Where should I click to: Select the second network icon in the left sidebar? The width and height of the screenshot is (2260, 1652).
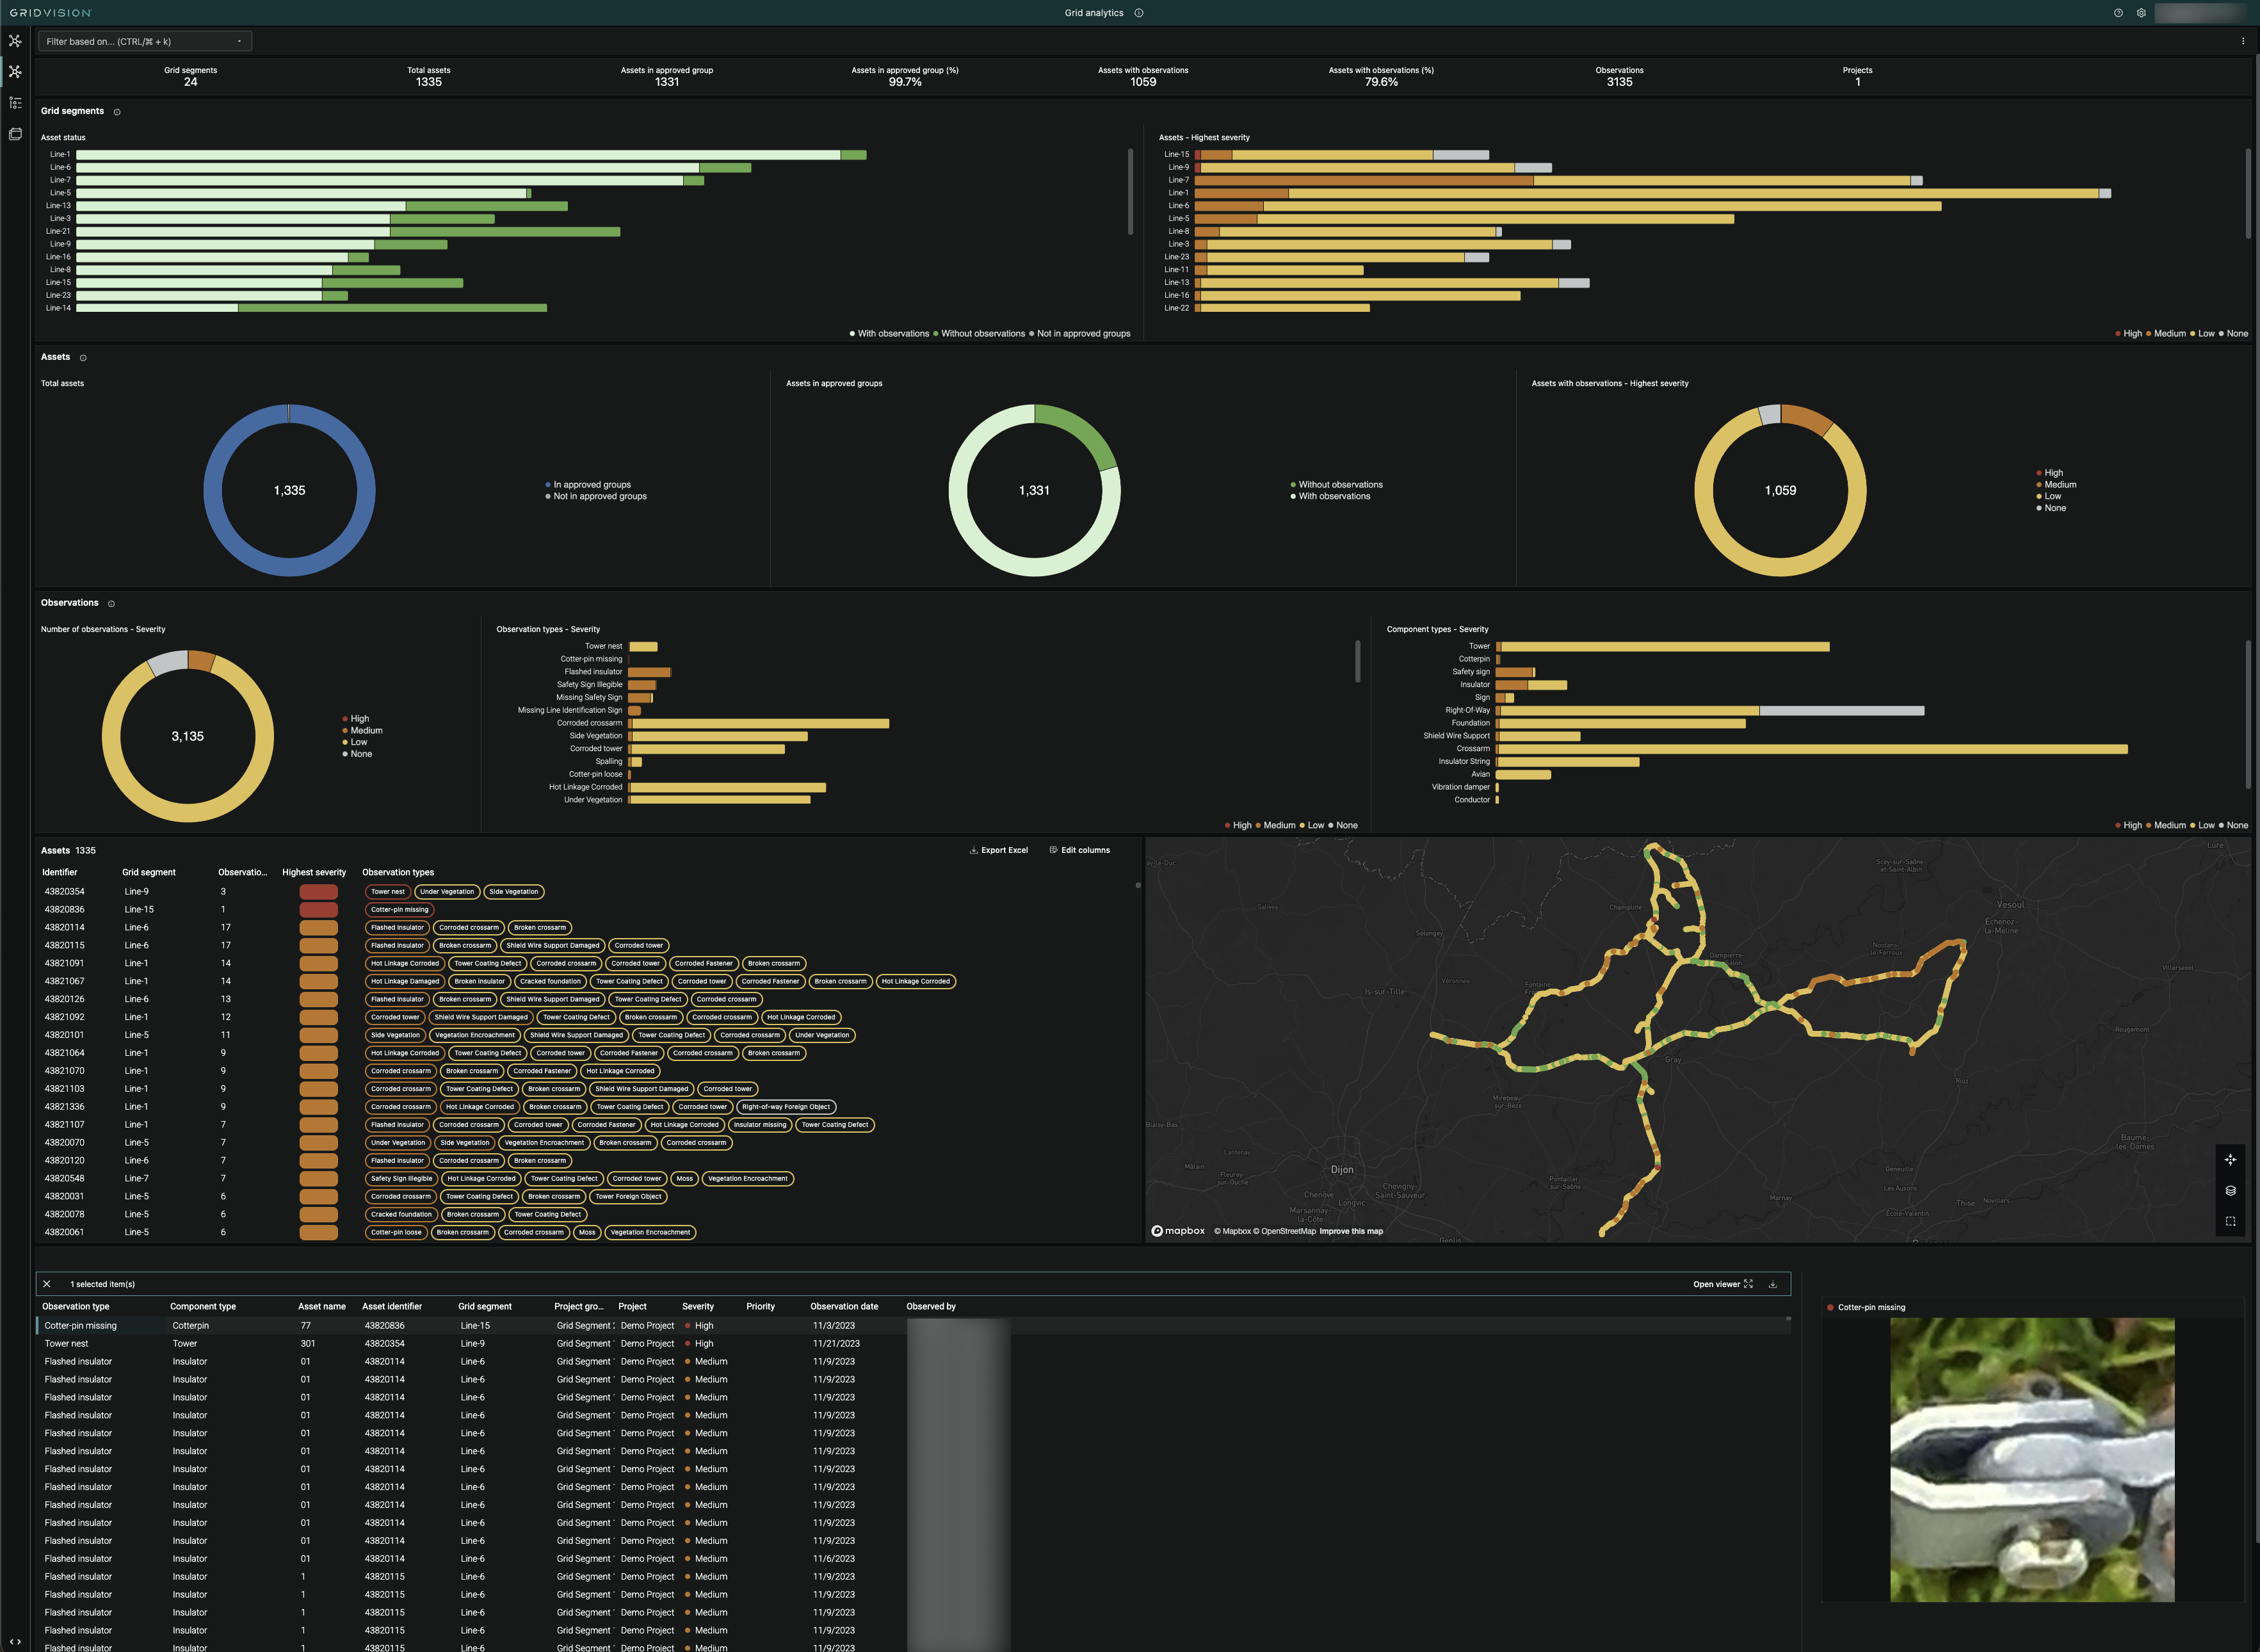tap(15, 71)
